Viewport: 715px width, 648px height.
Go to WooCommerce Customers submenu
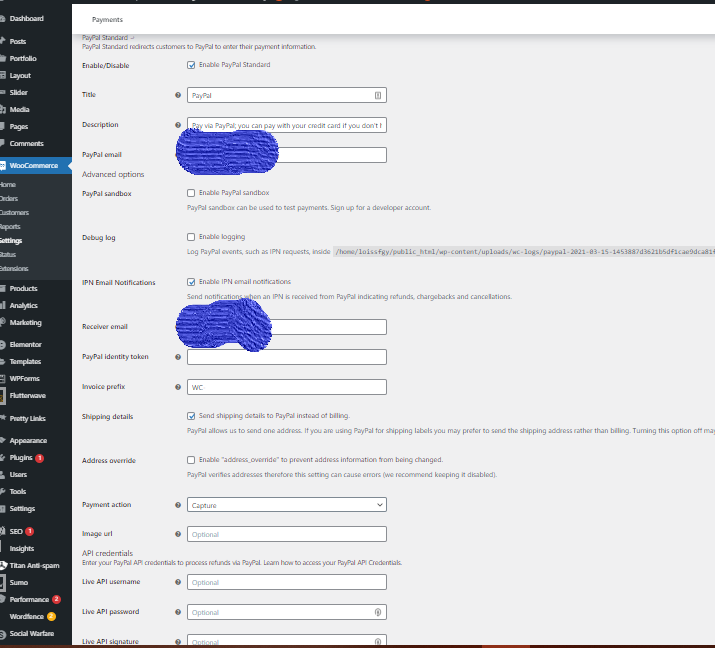pyautogui.click(x=14, y=213)
